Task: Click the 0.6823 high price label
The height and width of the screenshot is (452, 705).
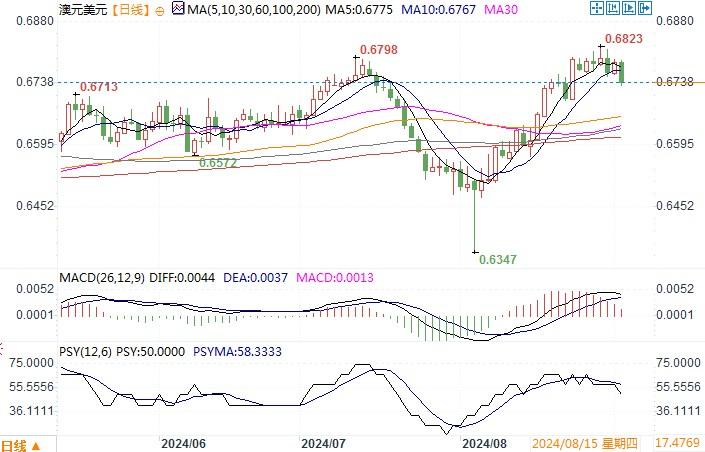Action: [x=624, y=39]
